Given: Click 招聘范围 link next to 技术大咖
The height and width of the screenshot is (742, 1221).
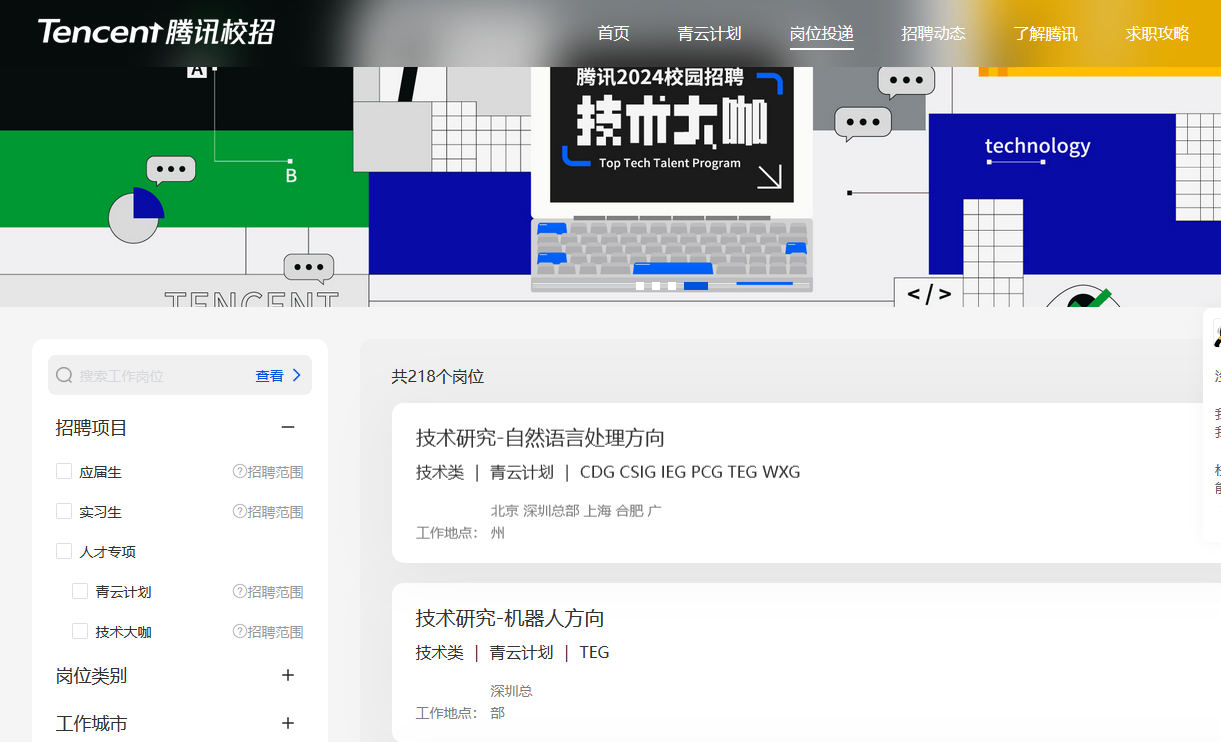Looking at the screenshot, I should pos(275,632).
